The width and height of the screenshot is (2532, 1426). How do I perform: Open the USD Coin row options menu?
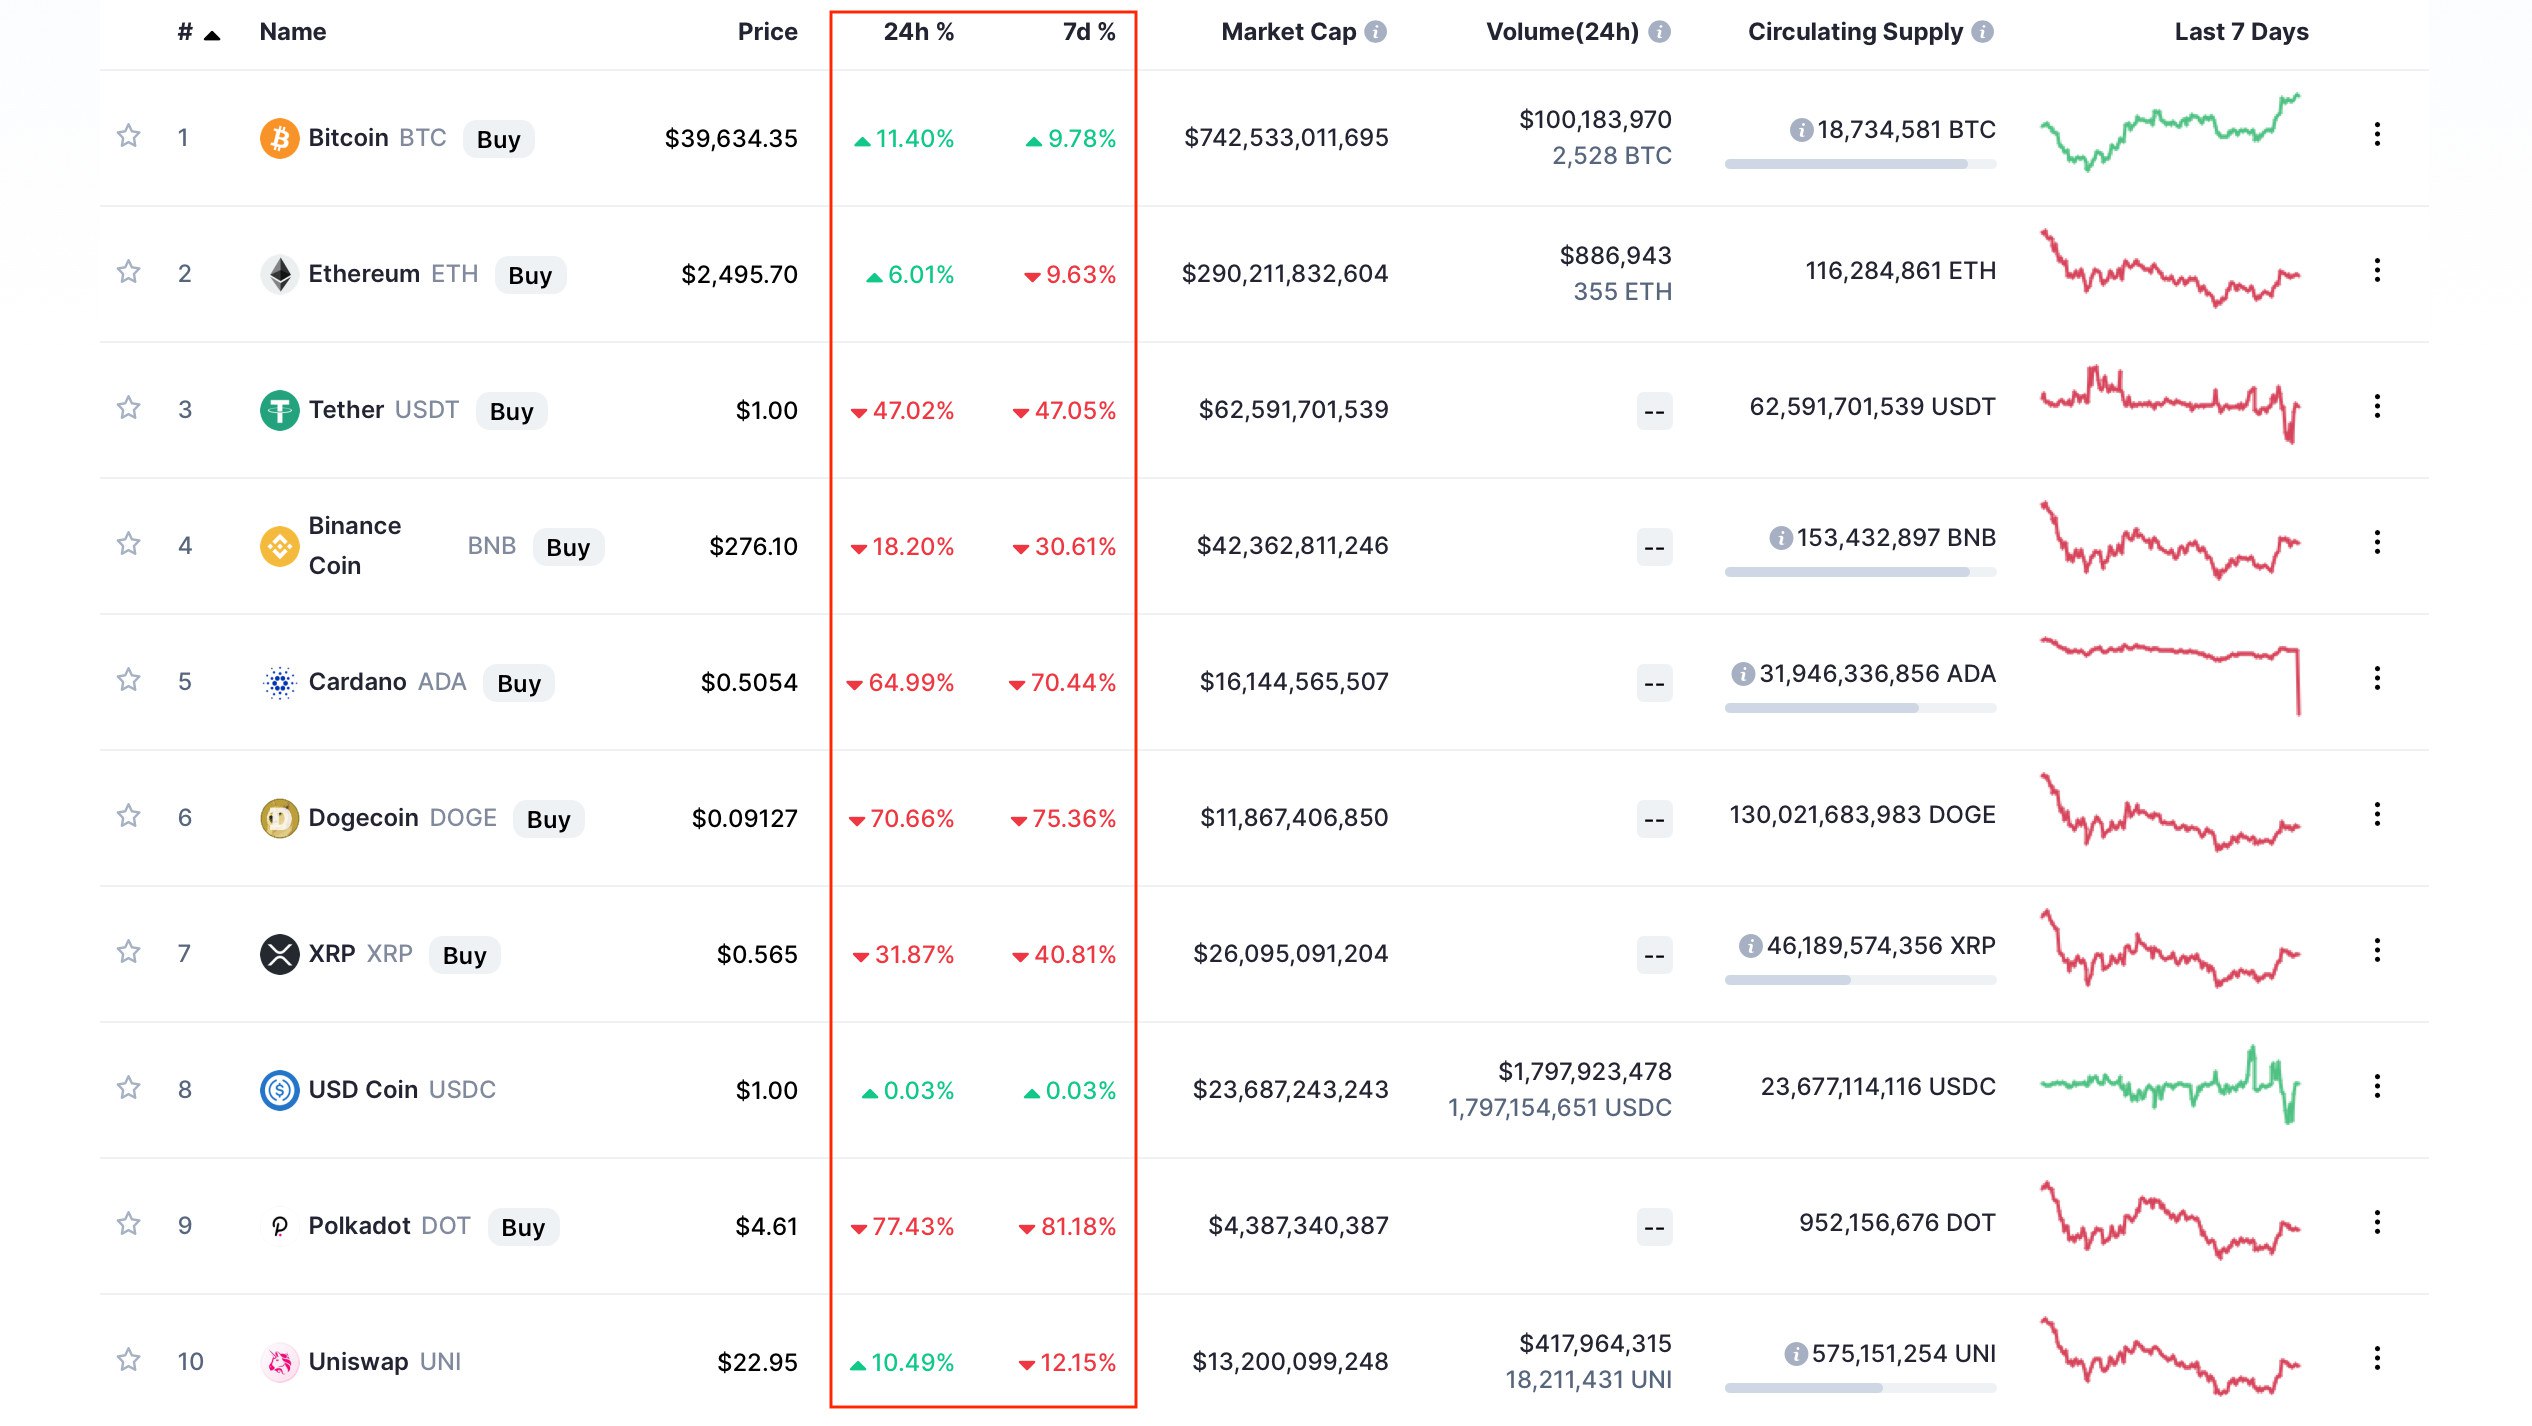2377,1086
